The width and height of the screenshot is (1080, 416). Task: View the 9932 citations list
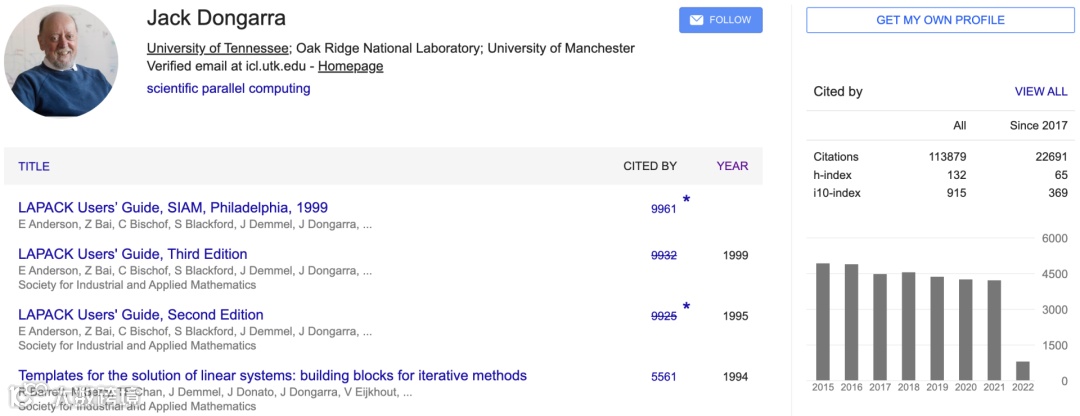[x=664, y=255]
